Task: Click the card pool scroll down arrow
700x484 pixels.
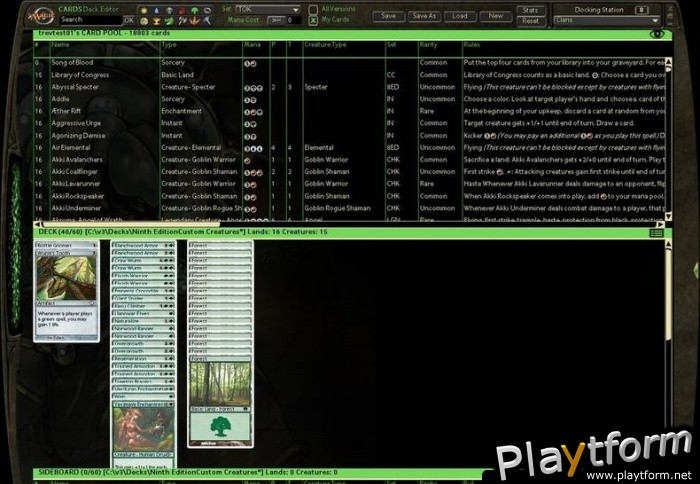Action: click(669, 217)
